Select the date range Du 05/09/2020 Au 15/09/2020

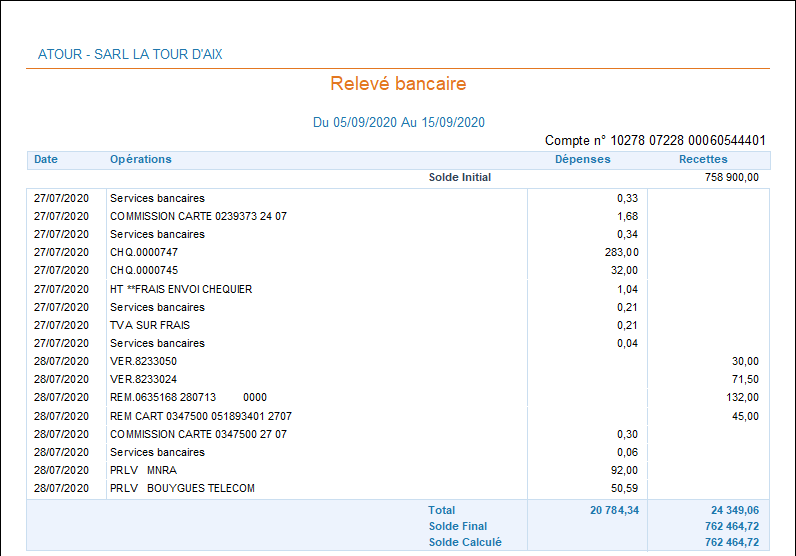pos(398,122)
